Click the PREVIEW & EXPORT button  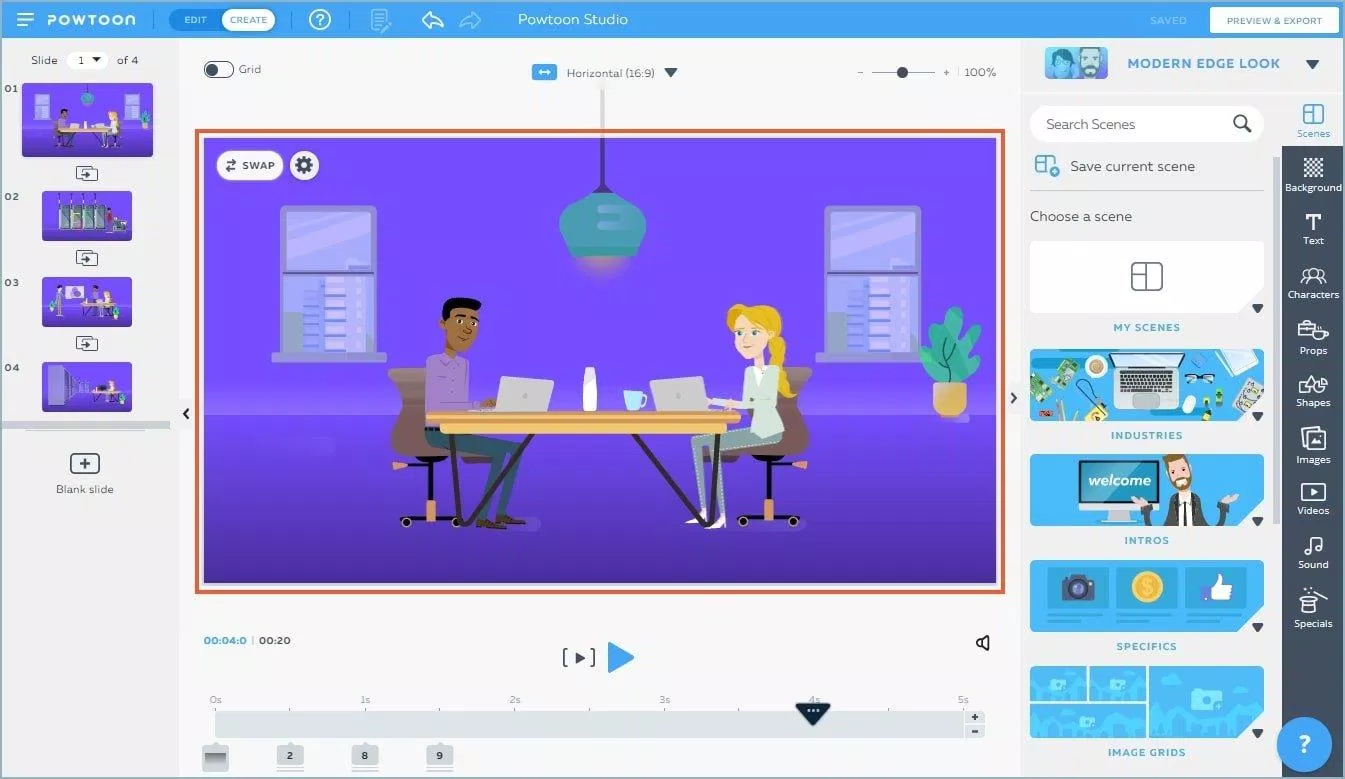tap(1274, 19)
